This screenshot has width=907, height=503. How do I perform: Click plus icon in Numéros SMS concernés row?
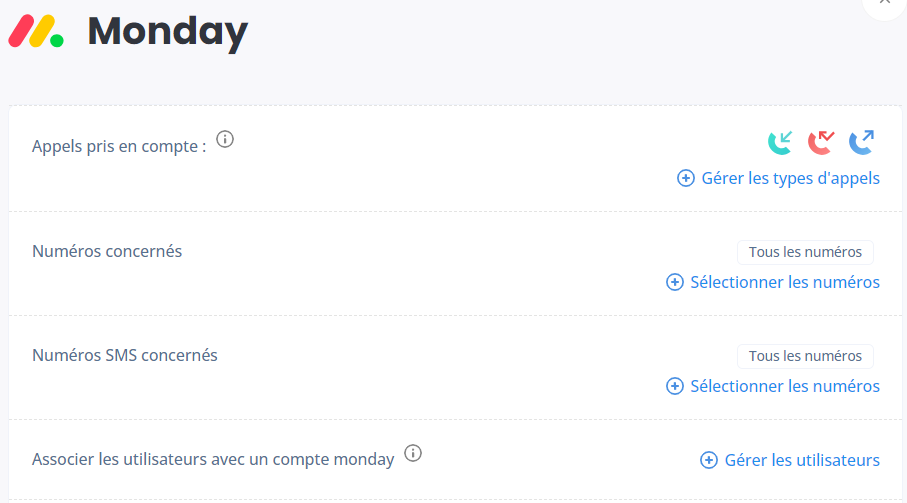(675, 386)
